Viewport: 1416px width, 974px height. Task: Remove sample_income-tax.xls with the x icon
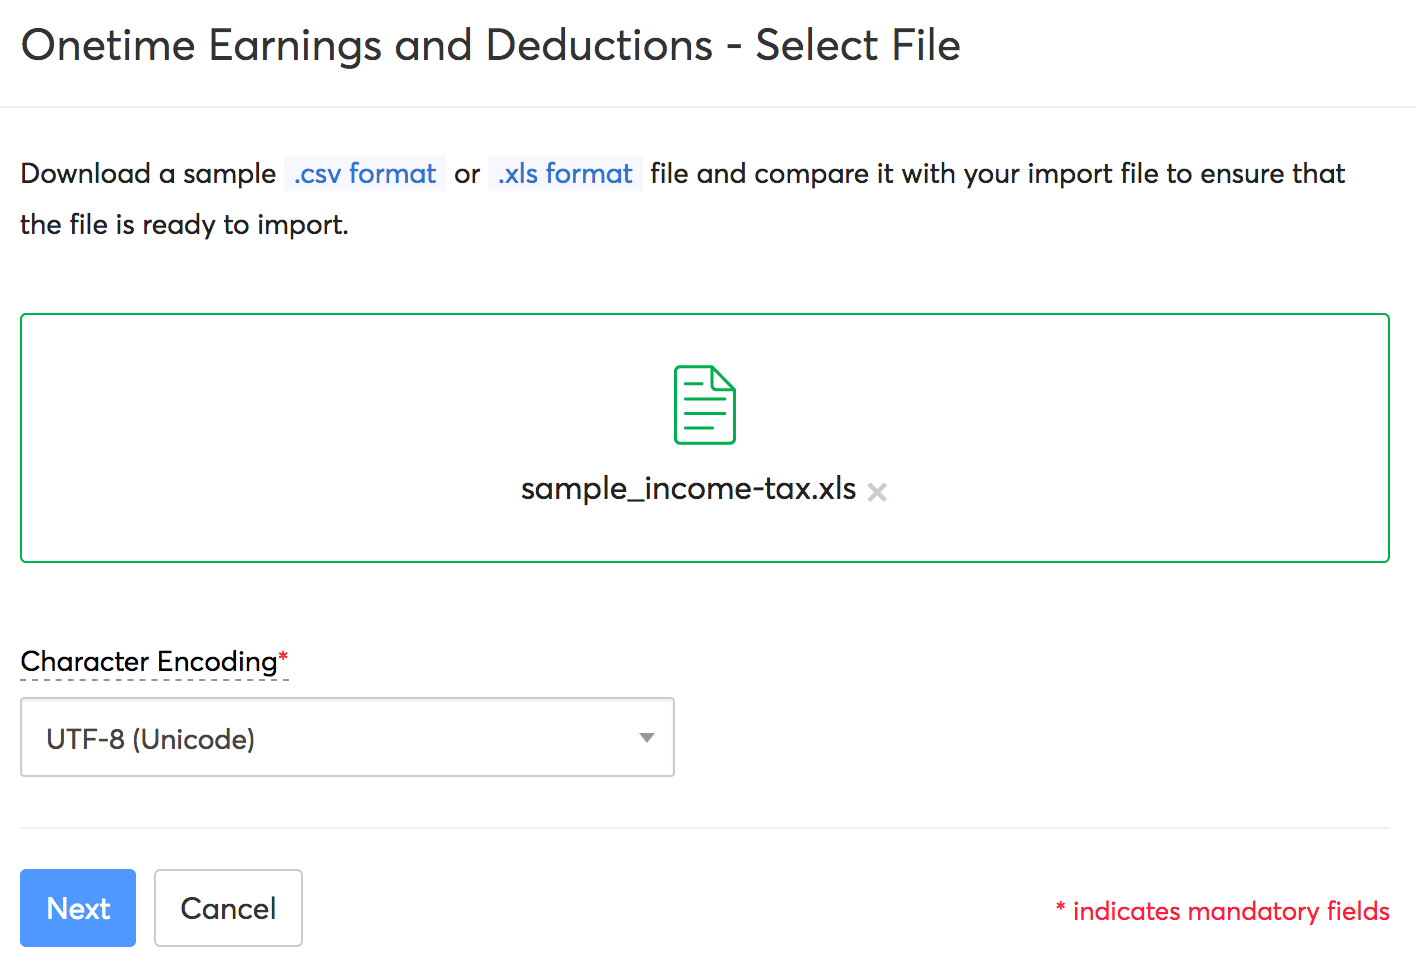pos(877,491)
